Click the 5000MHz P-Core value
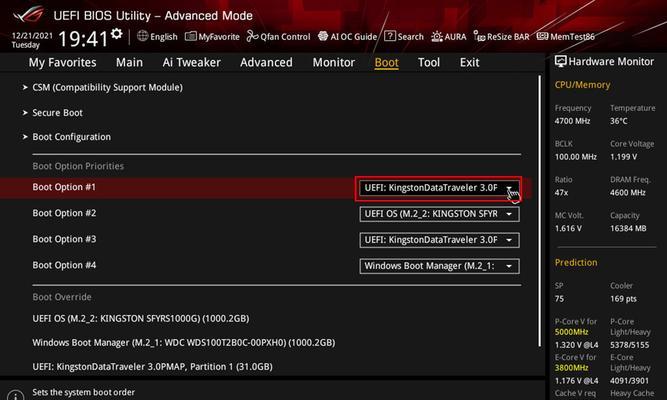This screenshot has width=667, height=400. coord(571,332)
